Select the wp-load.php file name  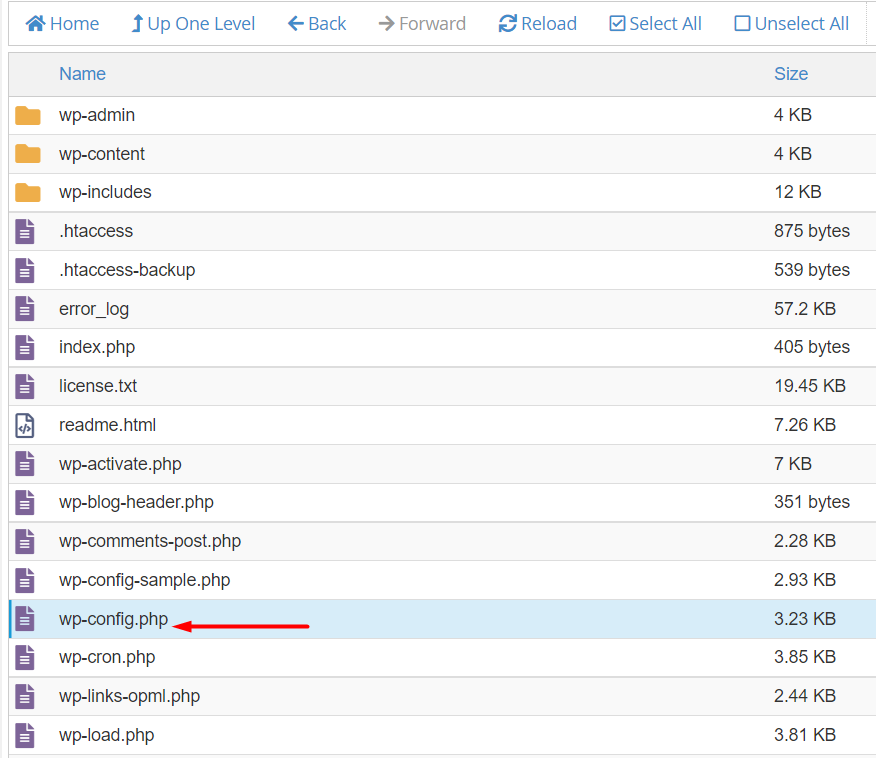(106, 735)
